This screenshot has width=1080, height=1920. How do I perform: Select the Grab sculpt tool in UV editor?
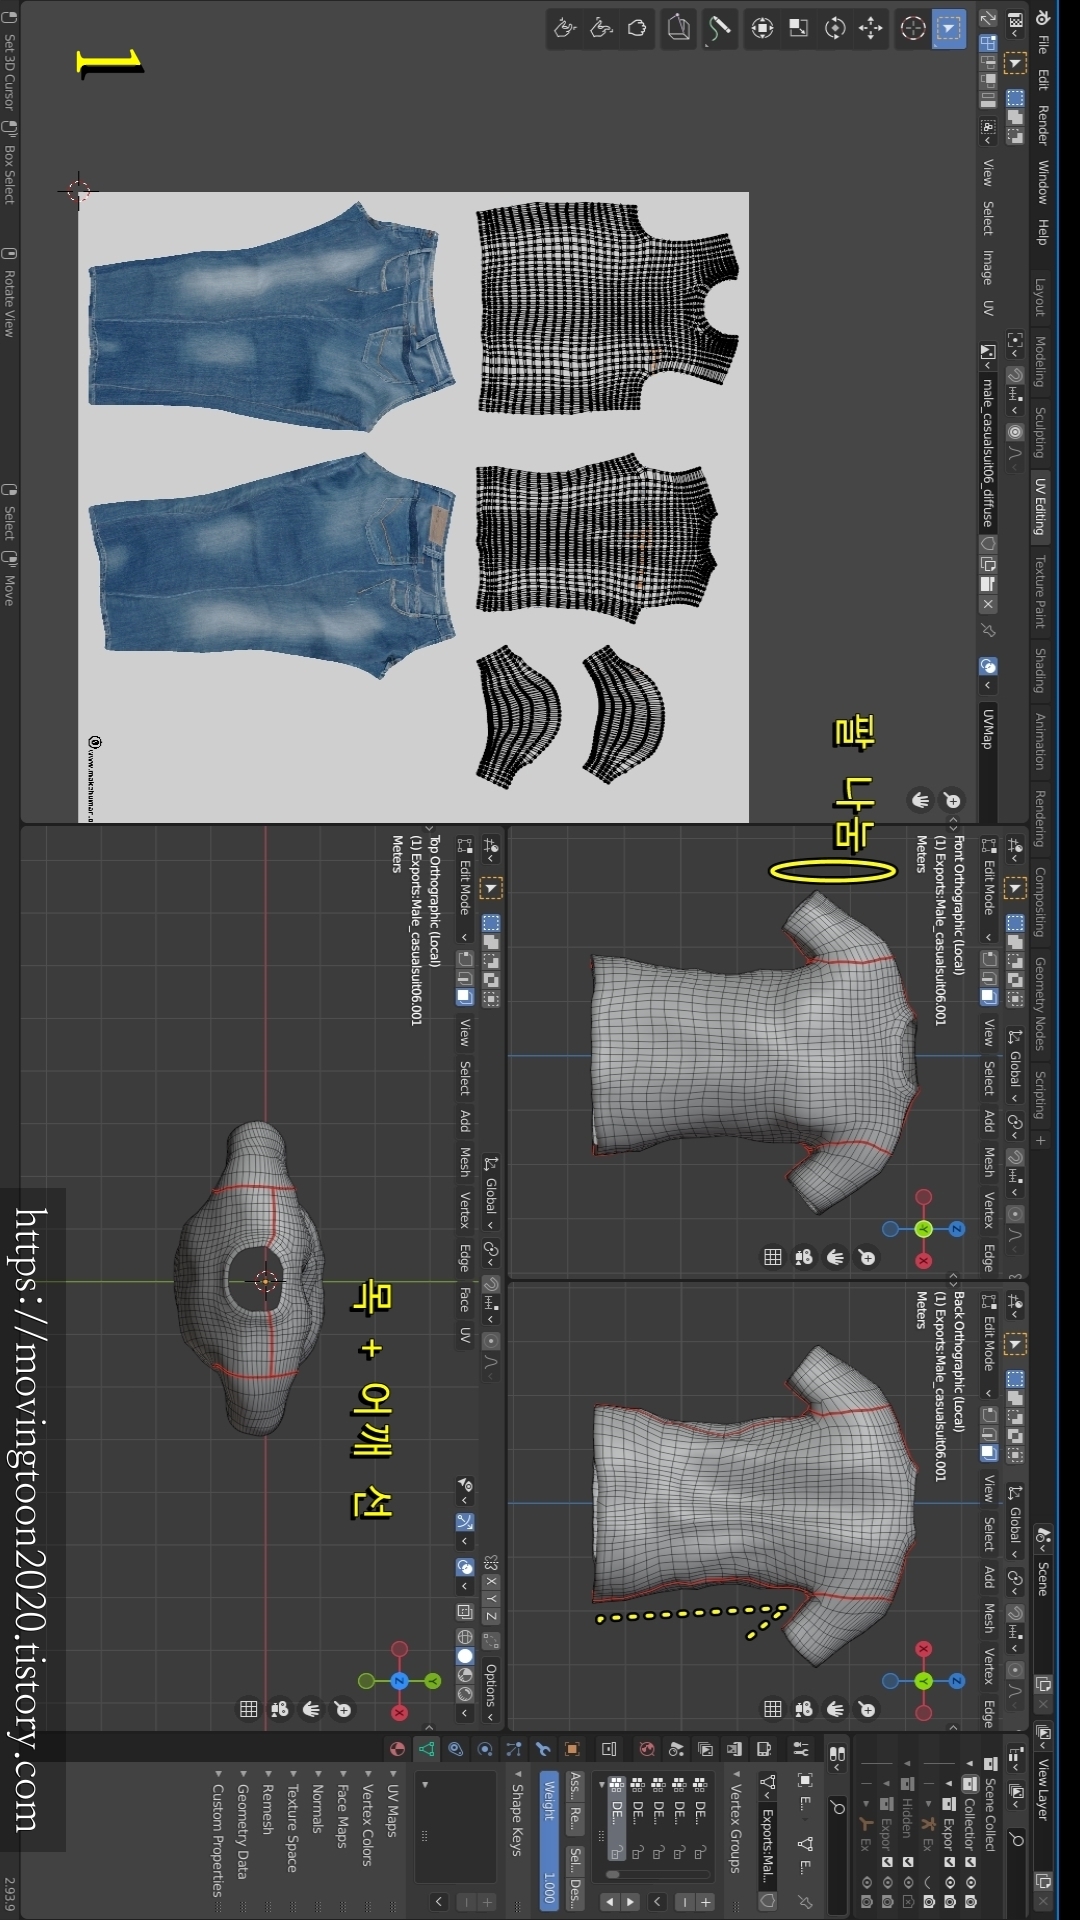[637, 28]
